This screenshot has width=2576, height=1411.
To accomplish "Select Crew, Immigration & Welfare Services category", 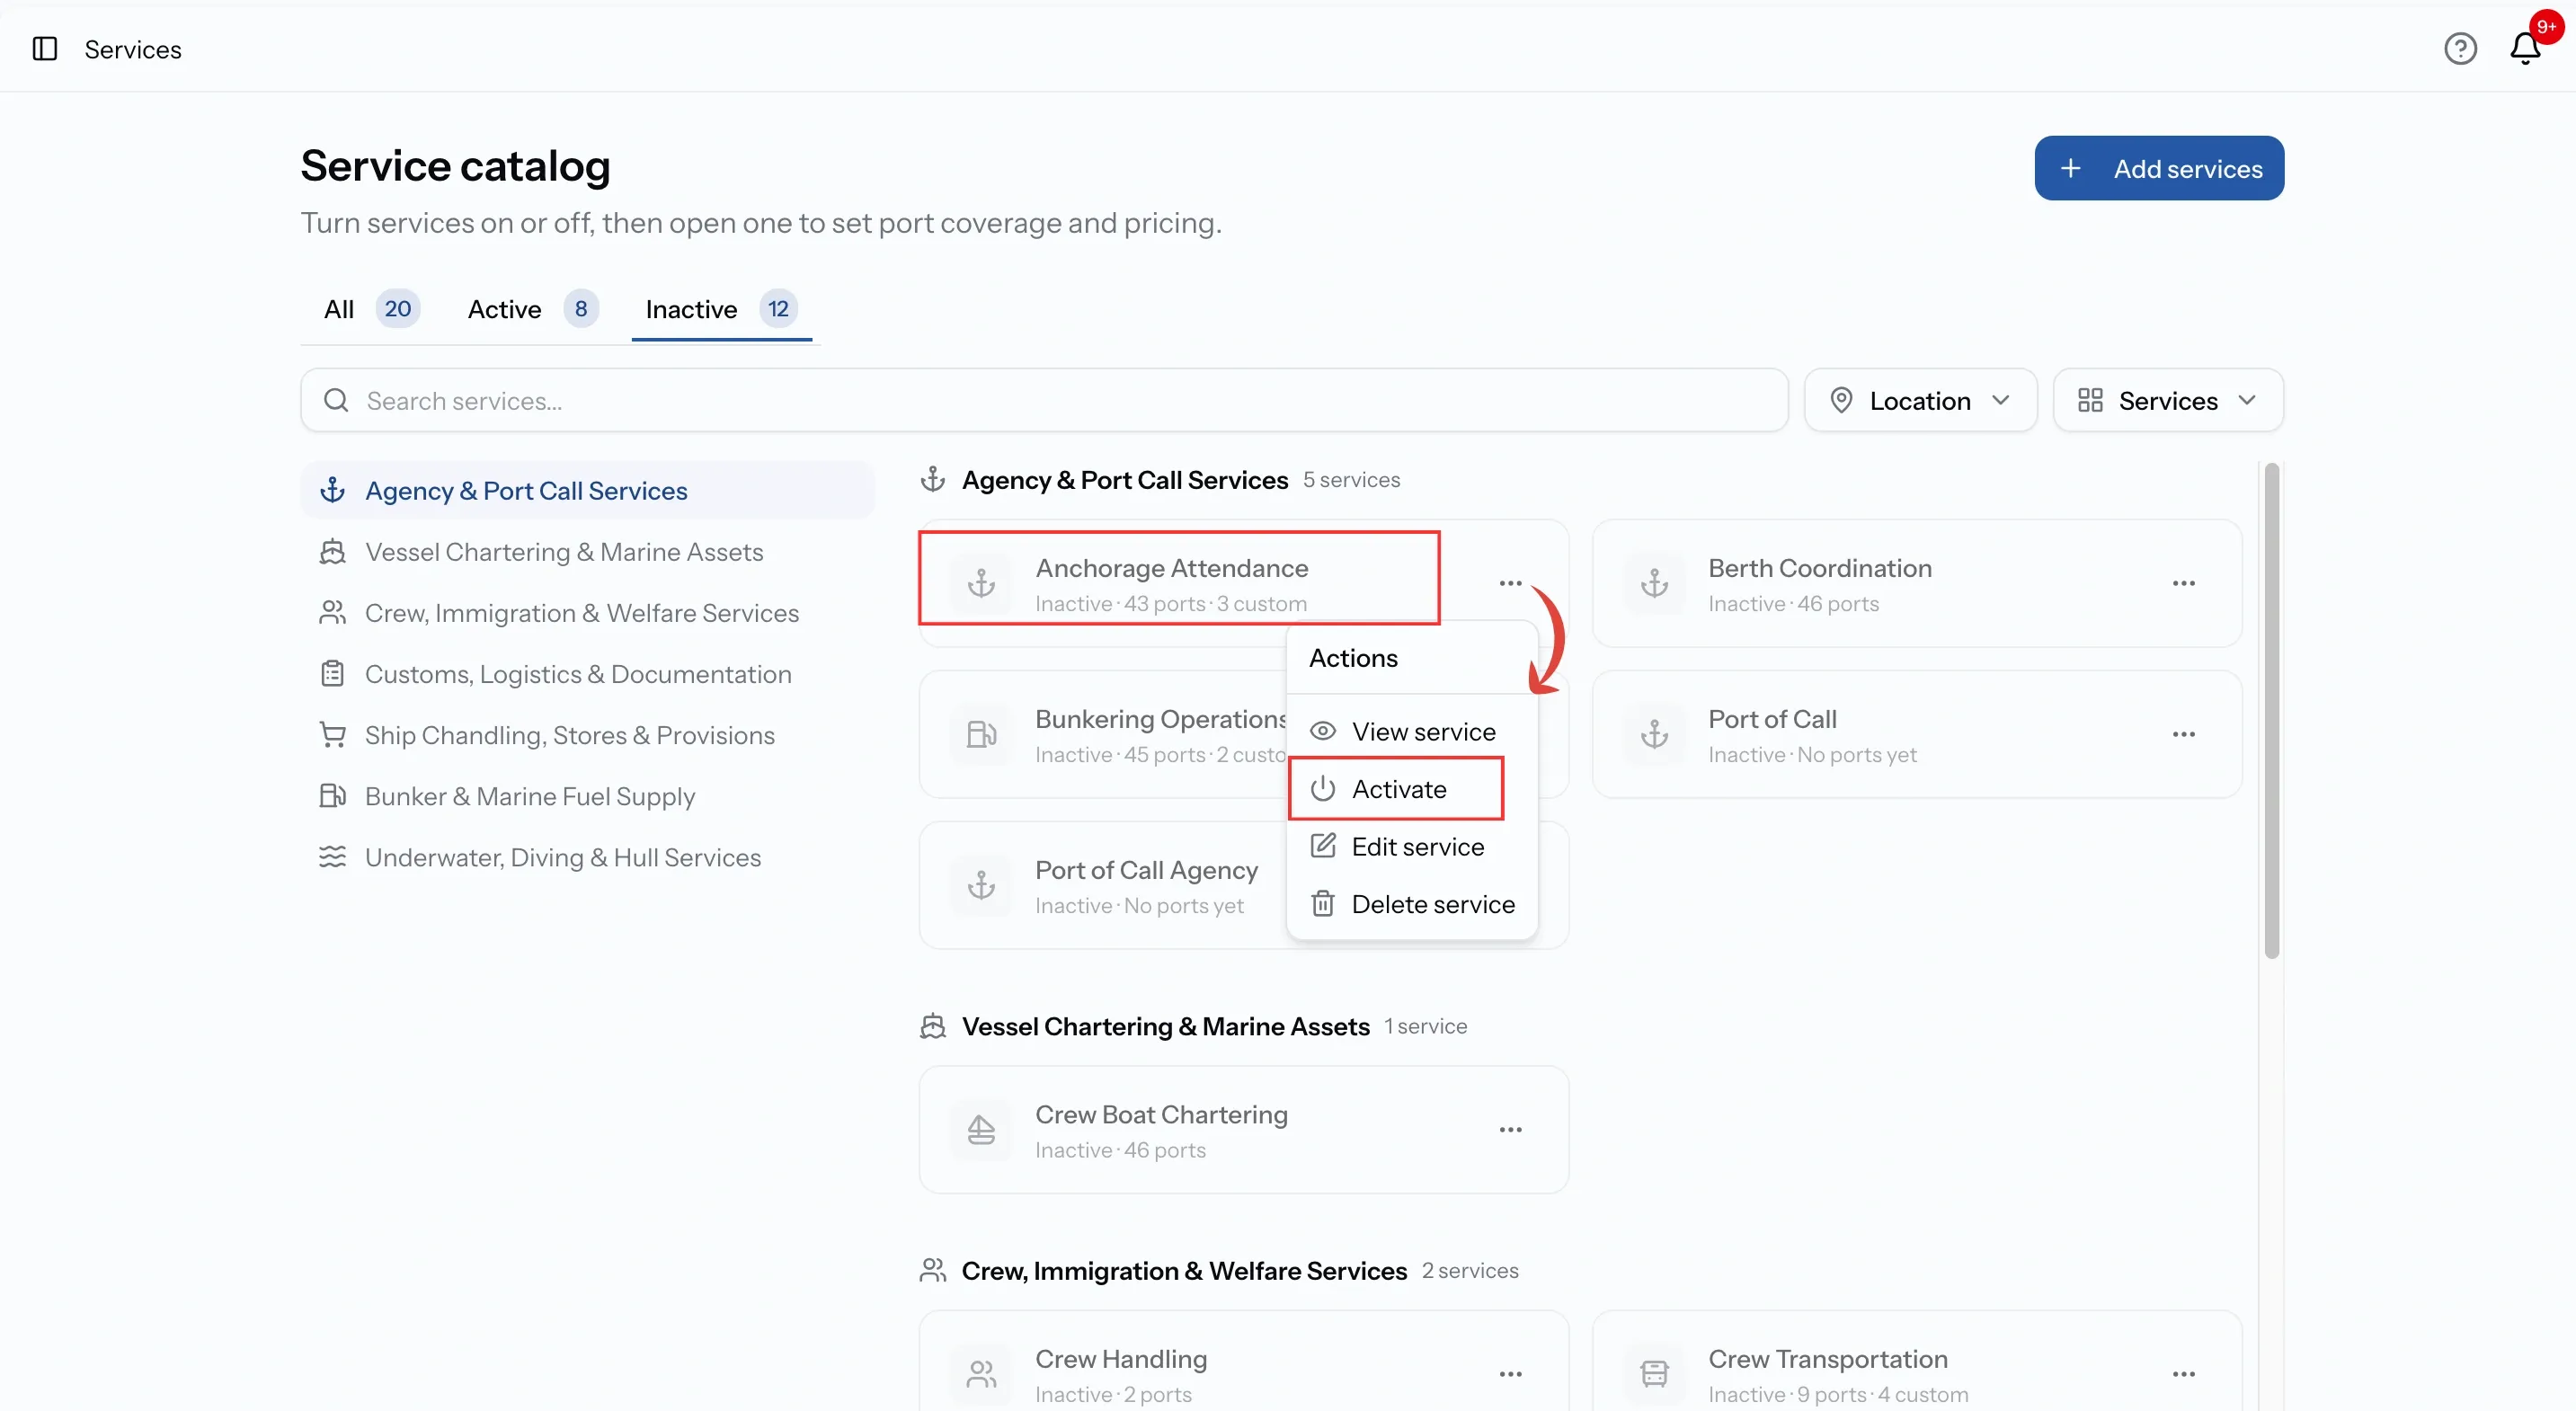I will pyautogui.click(x=588, y=613).
